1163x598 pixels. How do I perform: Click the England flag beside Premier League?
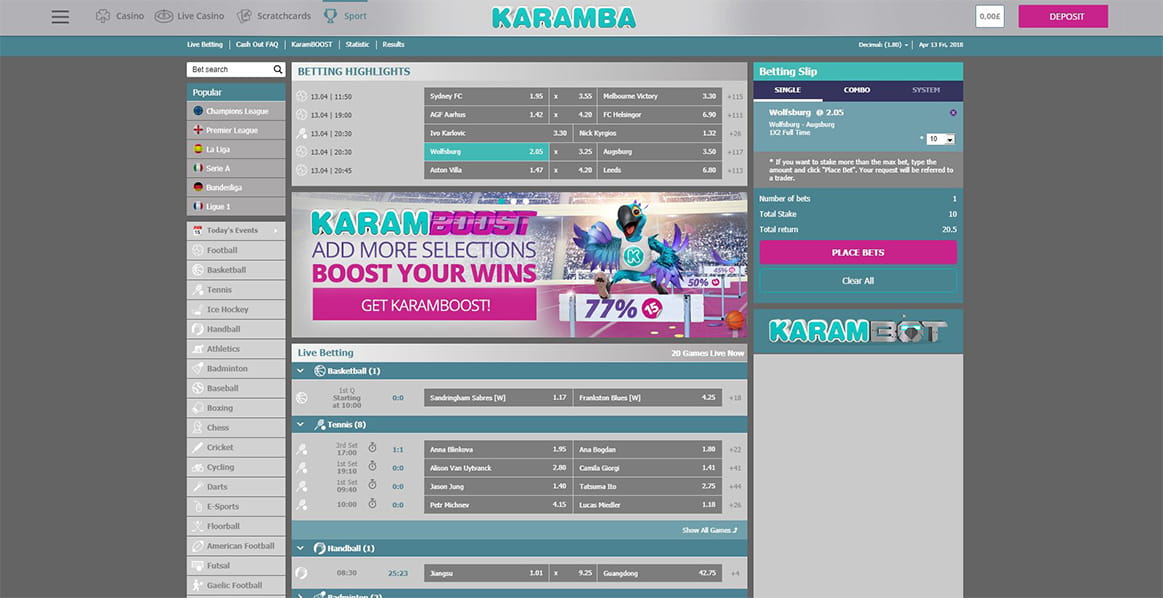[x=198, y=130]
